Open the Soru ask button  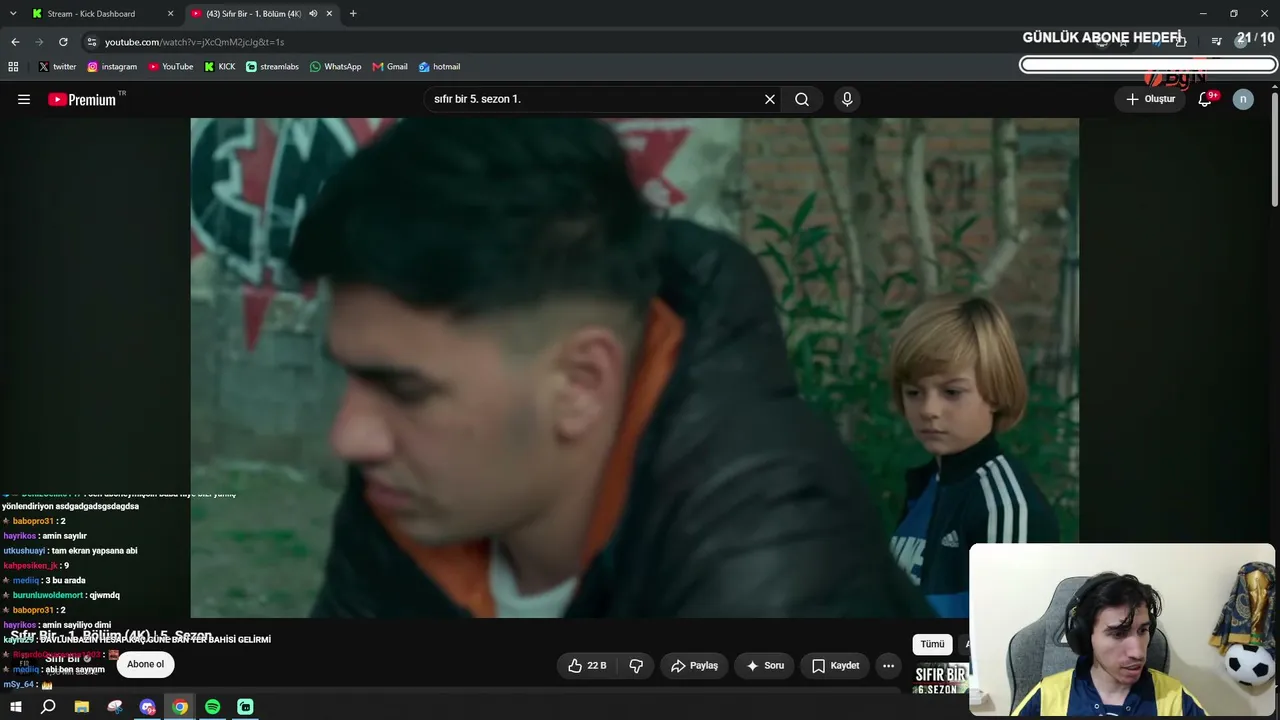(x=765, y=665)
